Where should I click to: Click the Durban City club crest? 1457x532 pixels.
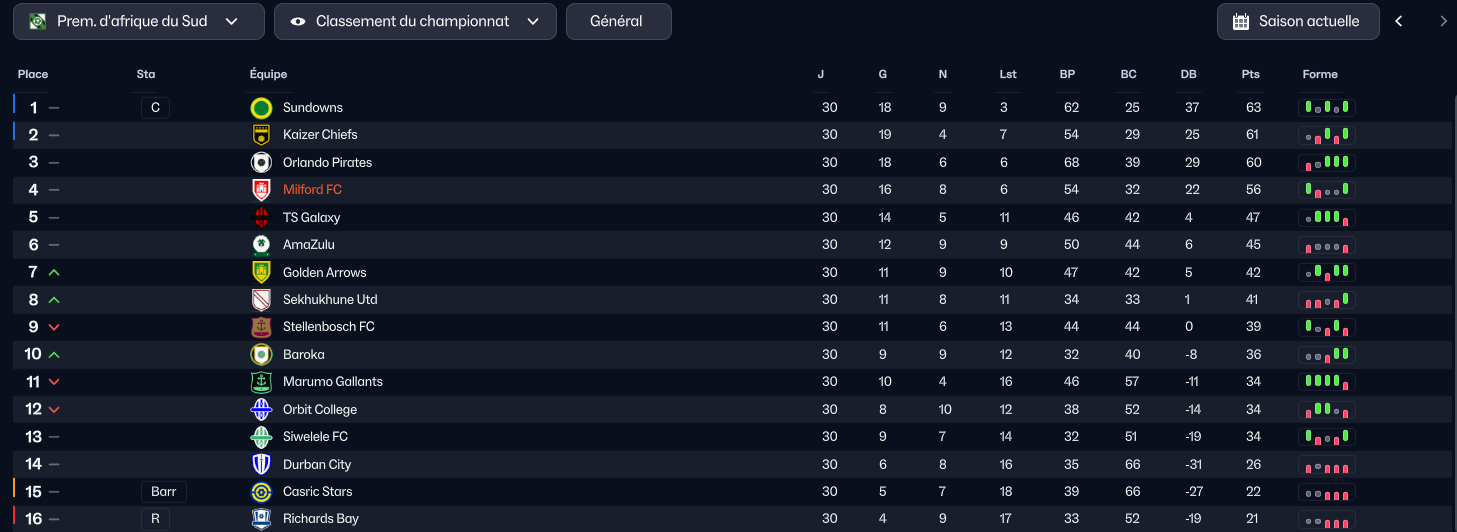[261, 464]
